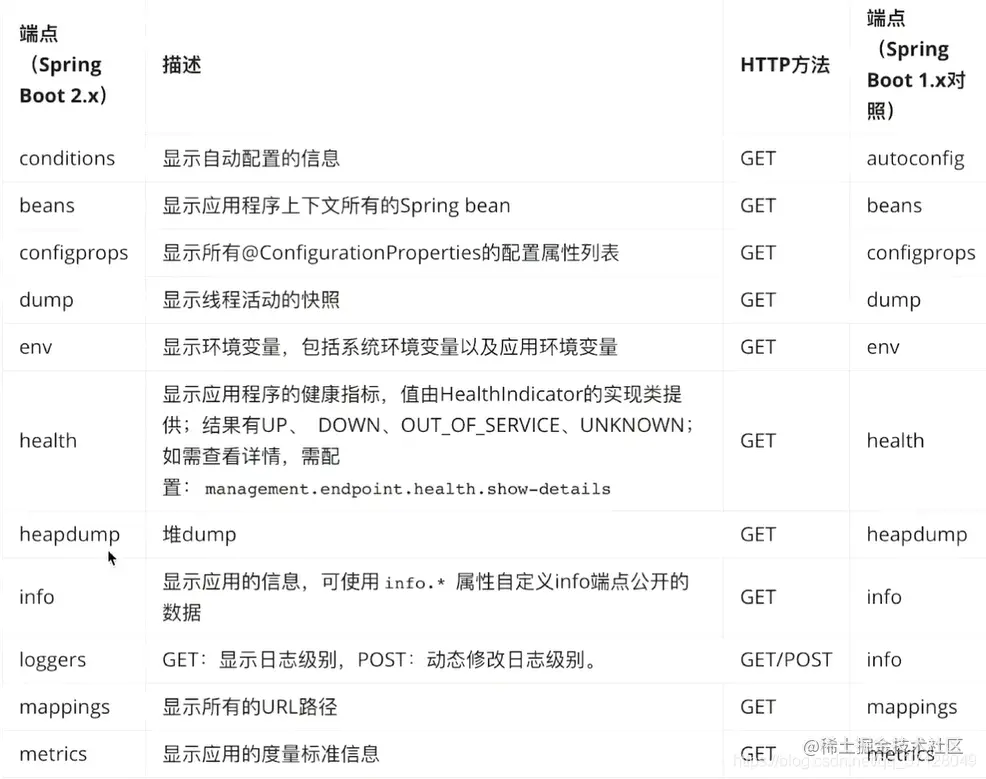Click GET in the env row
Image resolution: width=986 pixels, height=779 pixels.
(758, 347)
